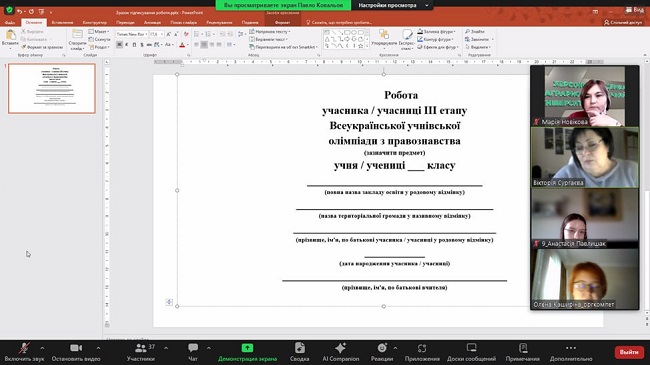This screenshot has width=650, height=365.
Task: Launch AI Companion from the Zoom toolbar
Action: click(341, 352)
